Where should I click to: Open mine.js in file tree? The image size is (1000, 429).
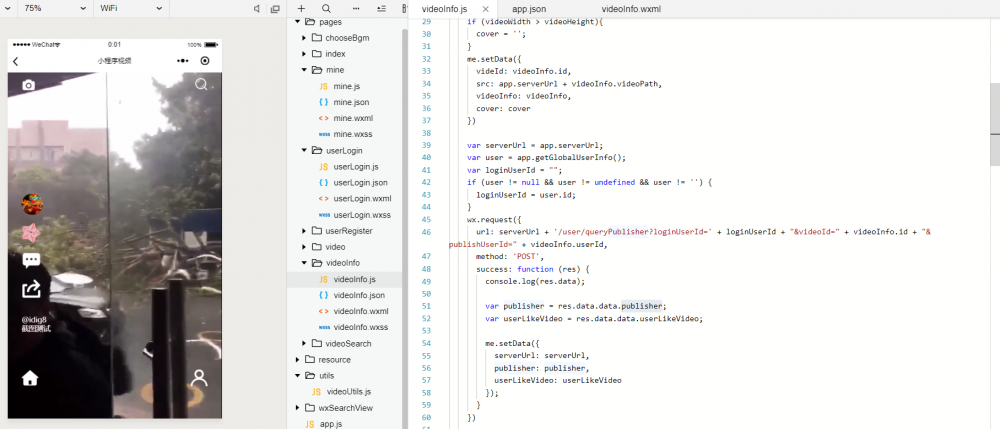point(346,86)
